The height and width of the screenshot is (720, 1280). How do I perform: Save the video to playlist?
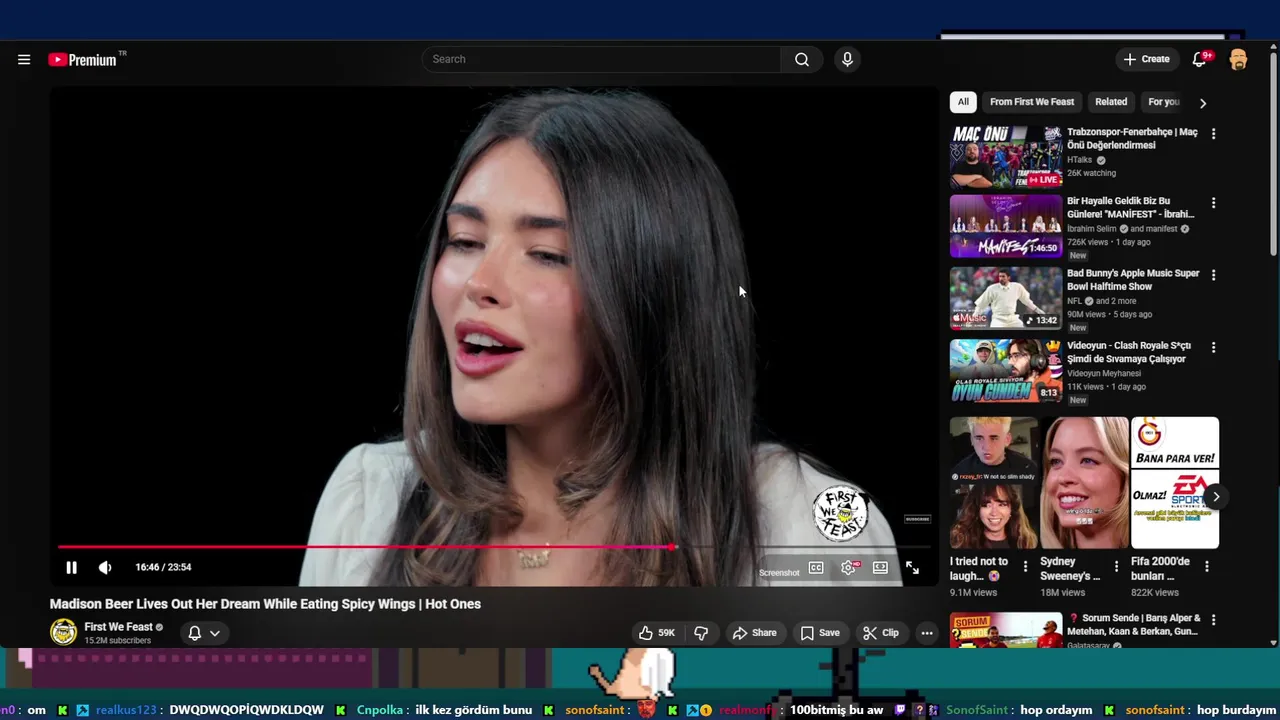[x=819, y=633]
